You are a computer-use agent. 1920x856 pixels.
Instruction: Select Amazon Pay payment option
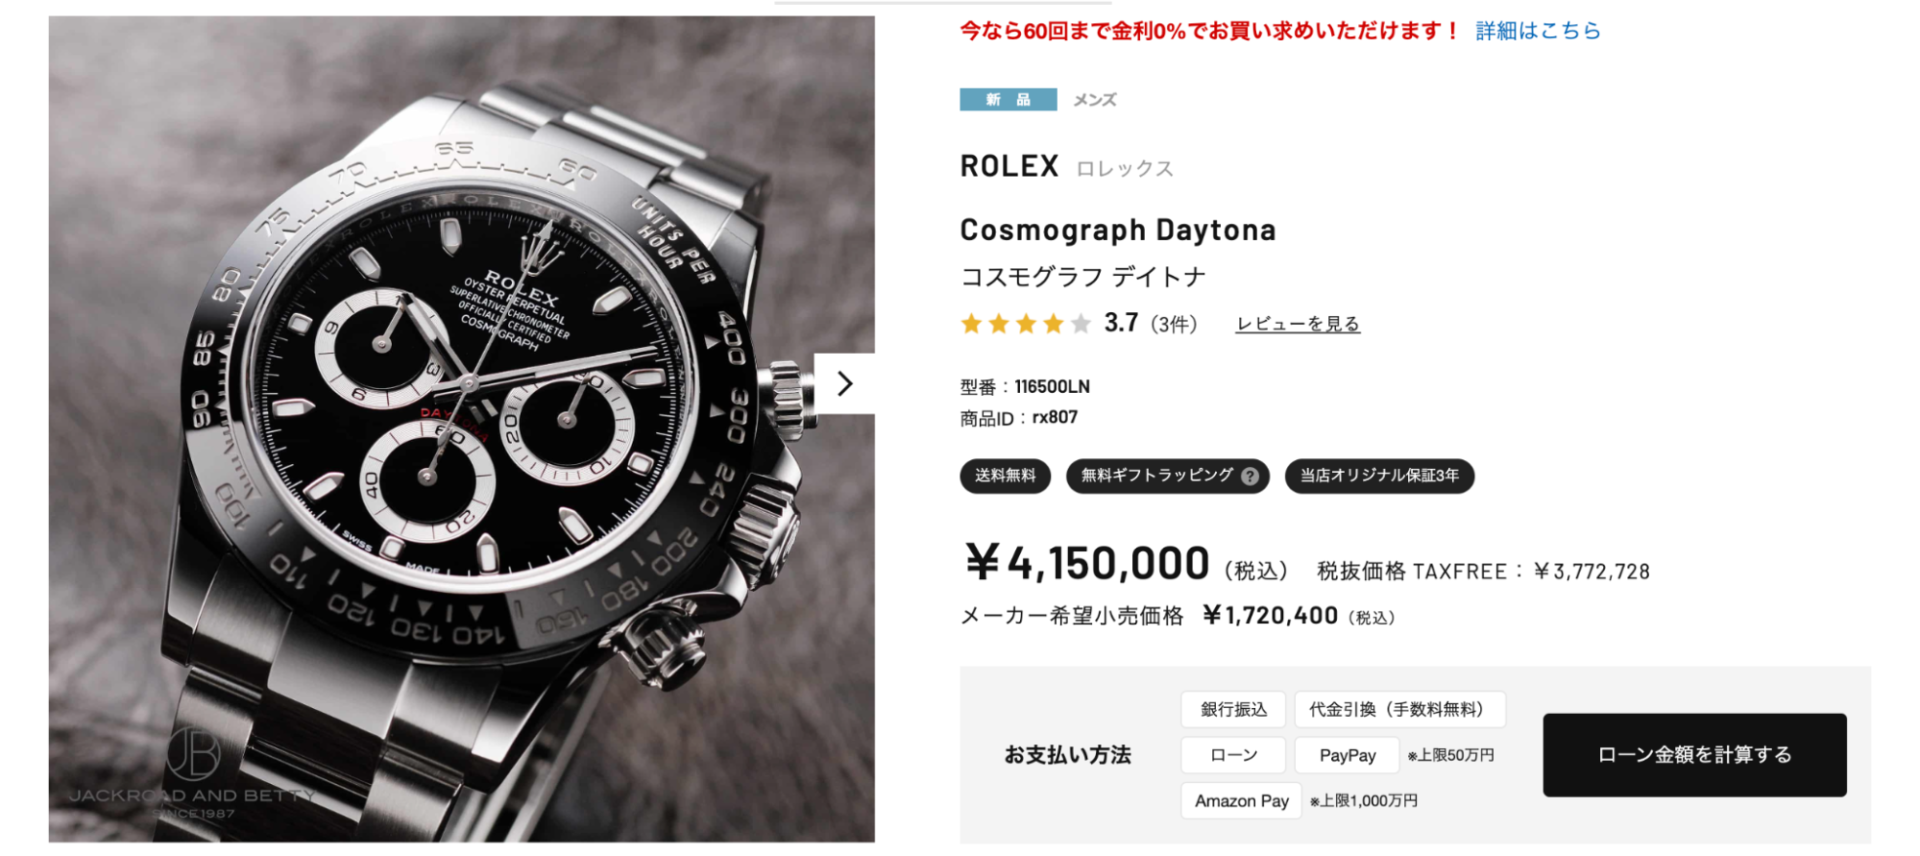[1241, 801]
